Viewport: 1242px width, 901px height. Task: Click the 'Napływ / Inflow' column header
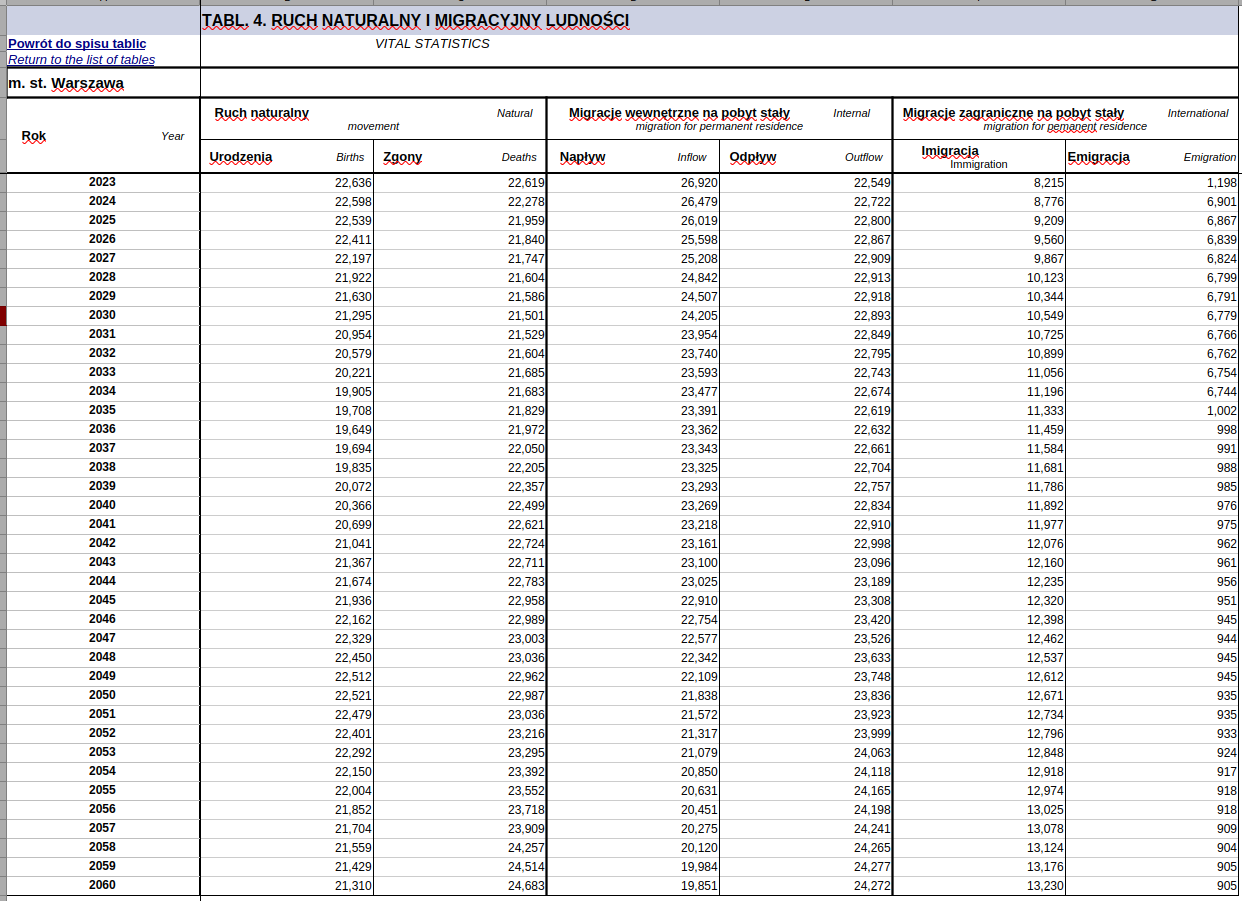coord(632,157)
